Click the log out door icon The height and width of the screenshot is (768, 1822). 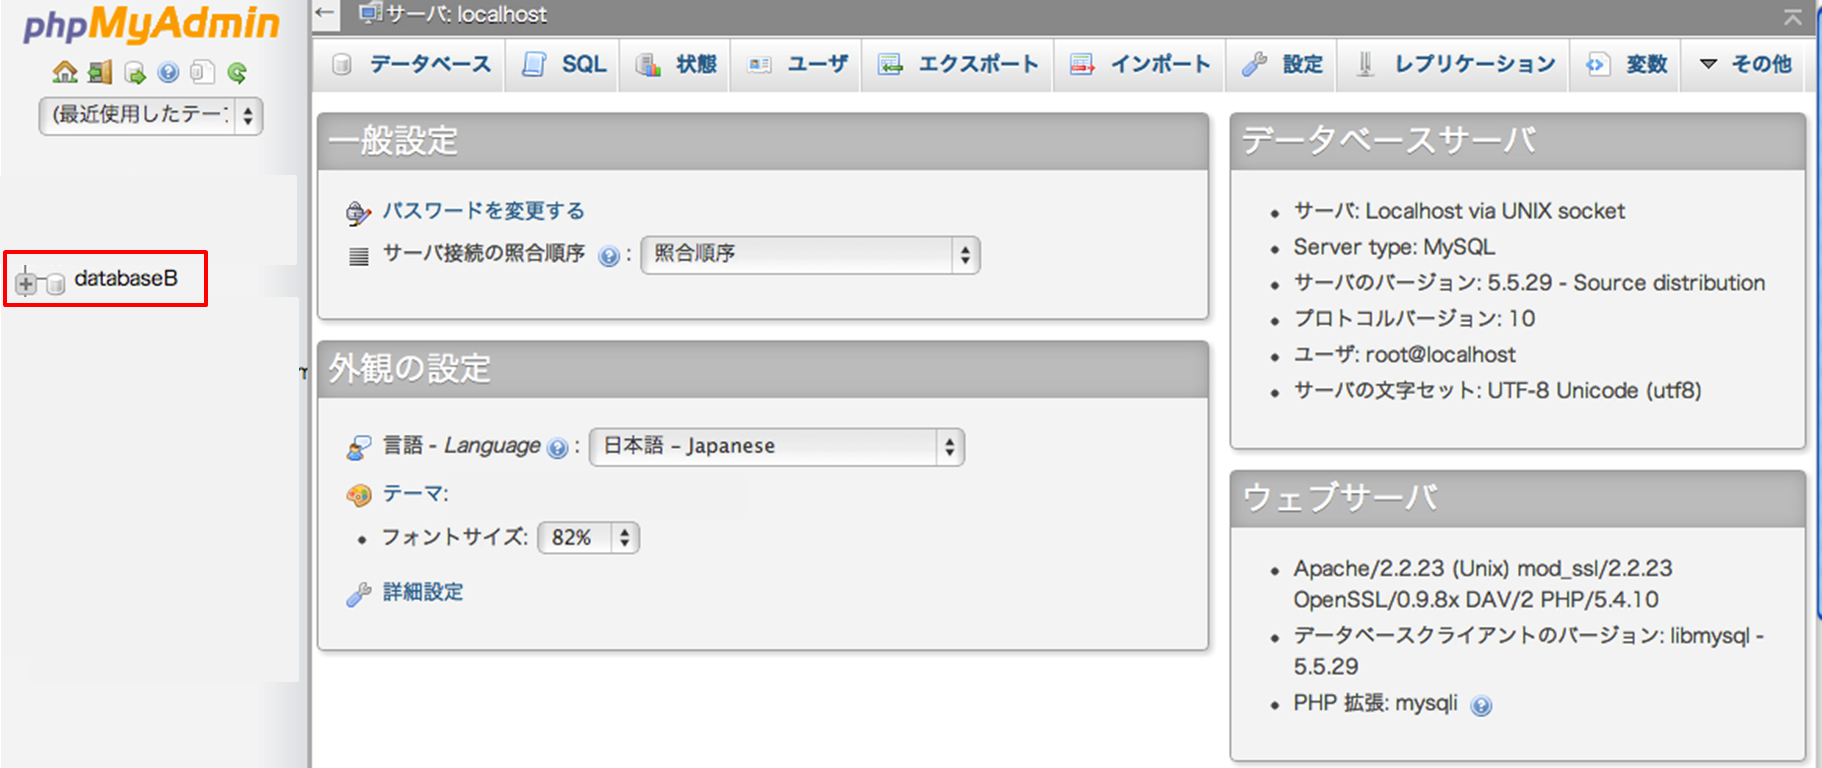(100, 72)
